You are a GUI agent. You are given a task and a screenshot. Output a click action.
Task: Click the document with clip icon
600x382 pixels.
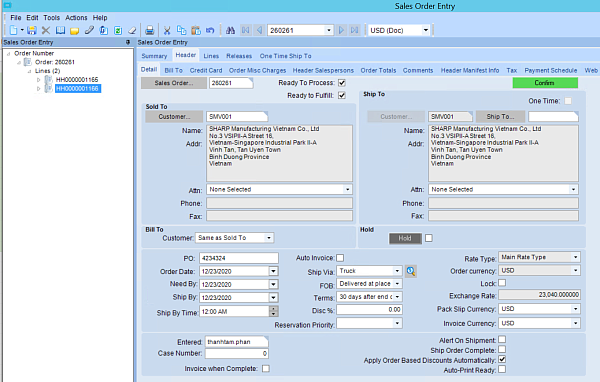[x=104, y=30]
